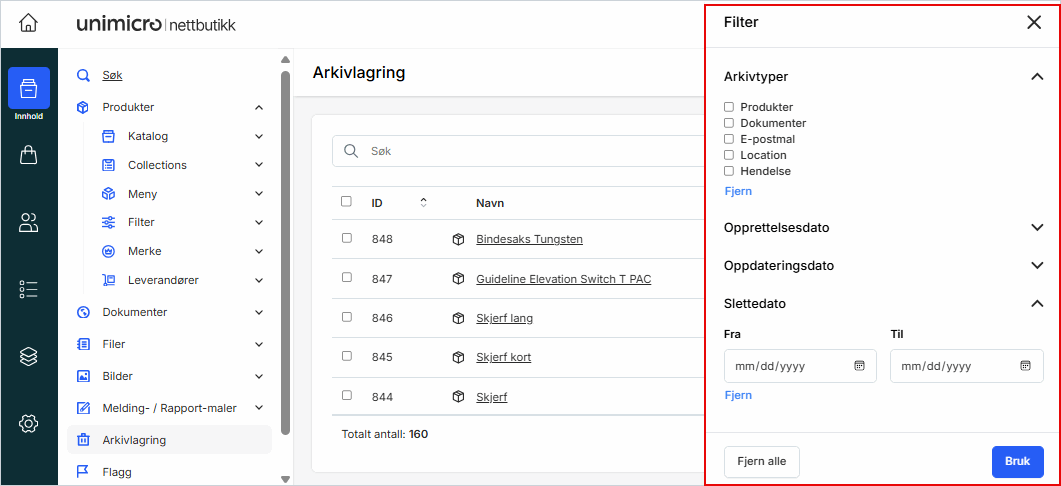
Task: Open the settings gear icon in sidebar
Action: point(29,424)
